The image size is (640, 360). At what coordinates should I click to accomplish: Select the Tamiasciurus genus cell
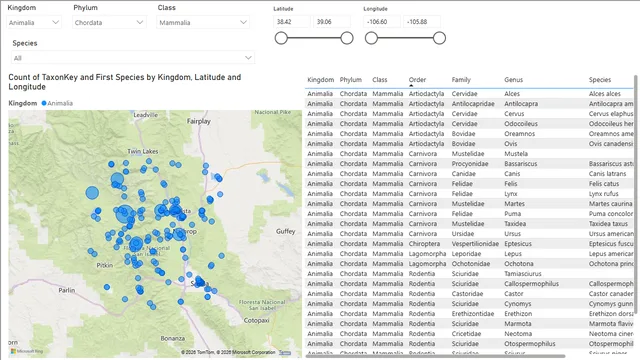pos(522,273)
